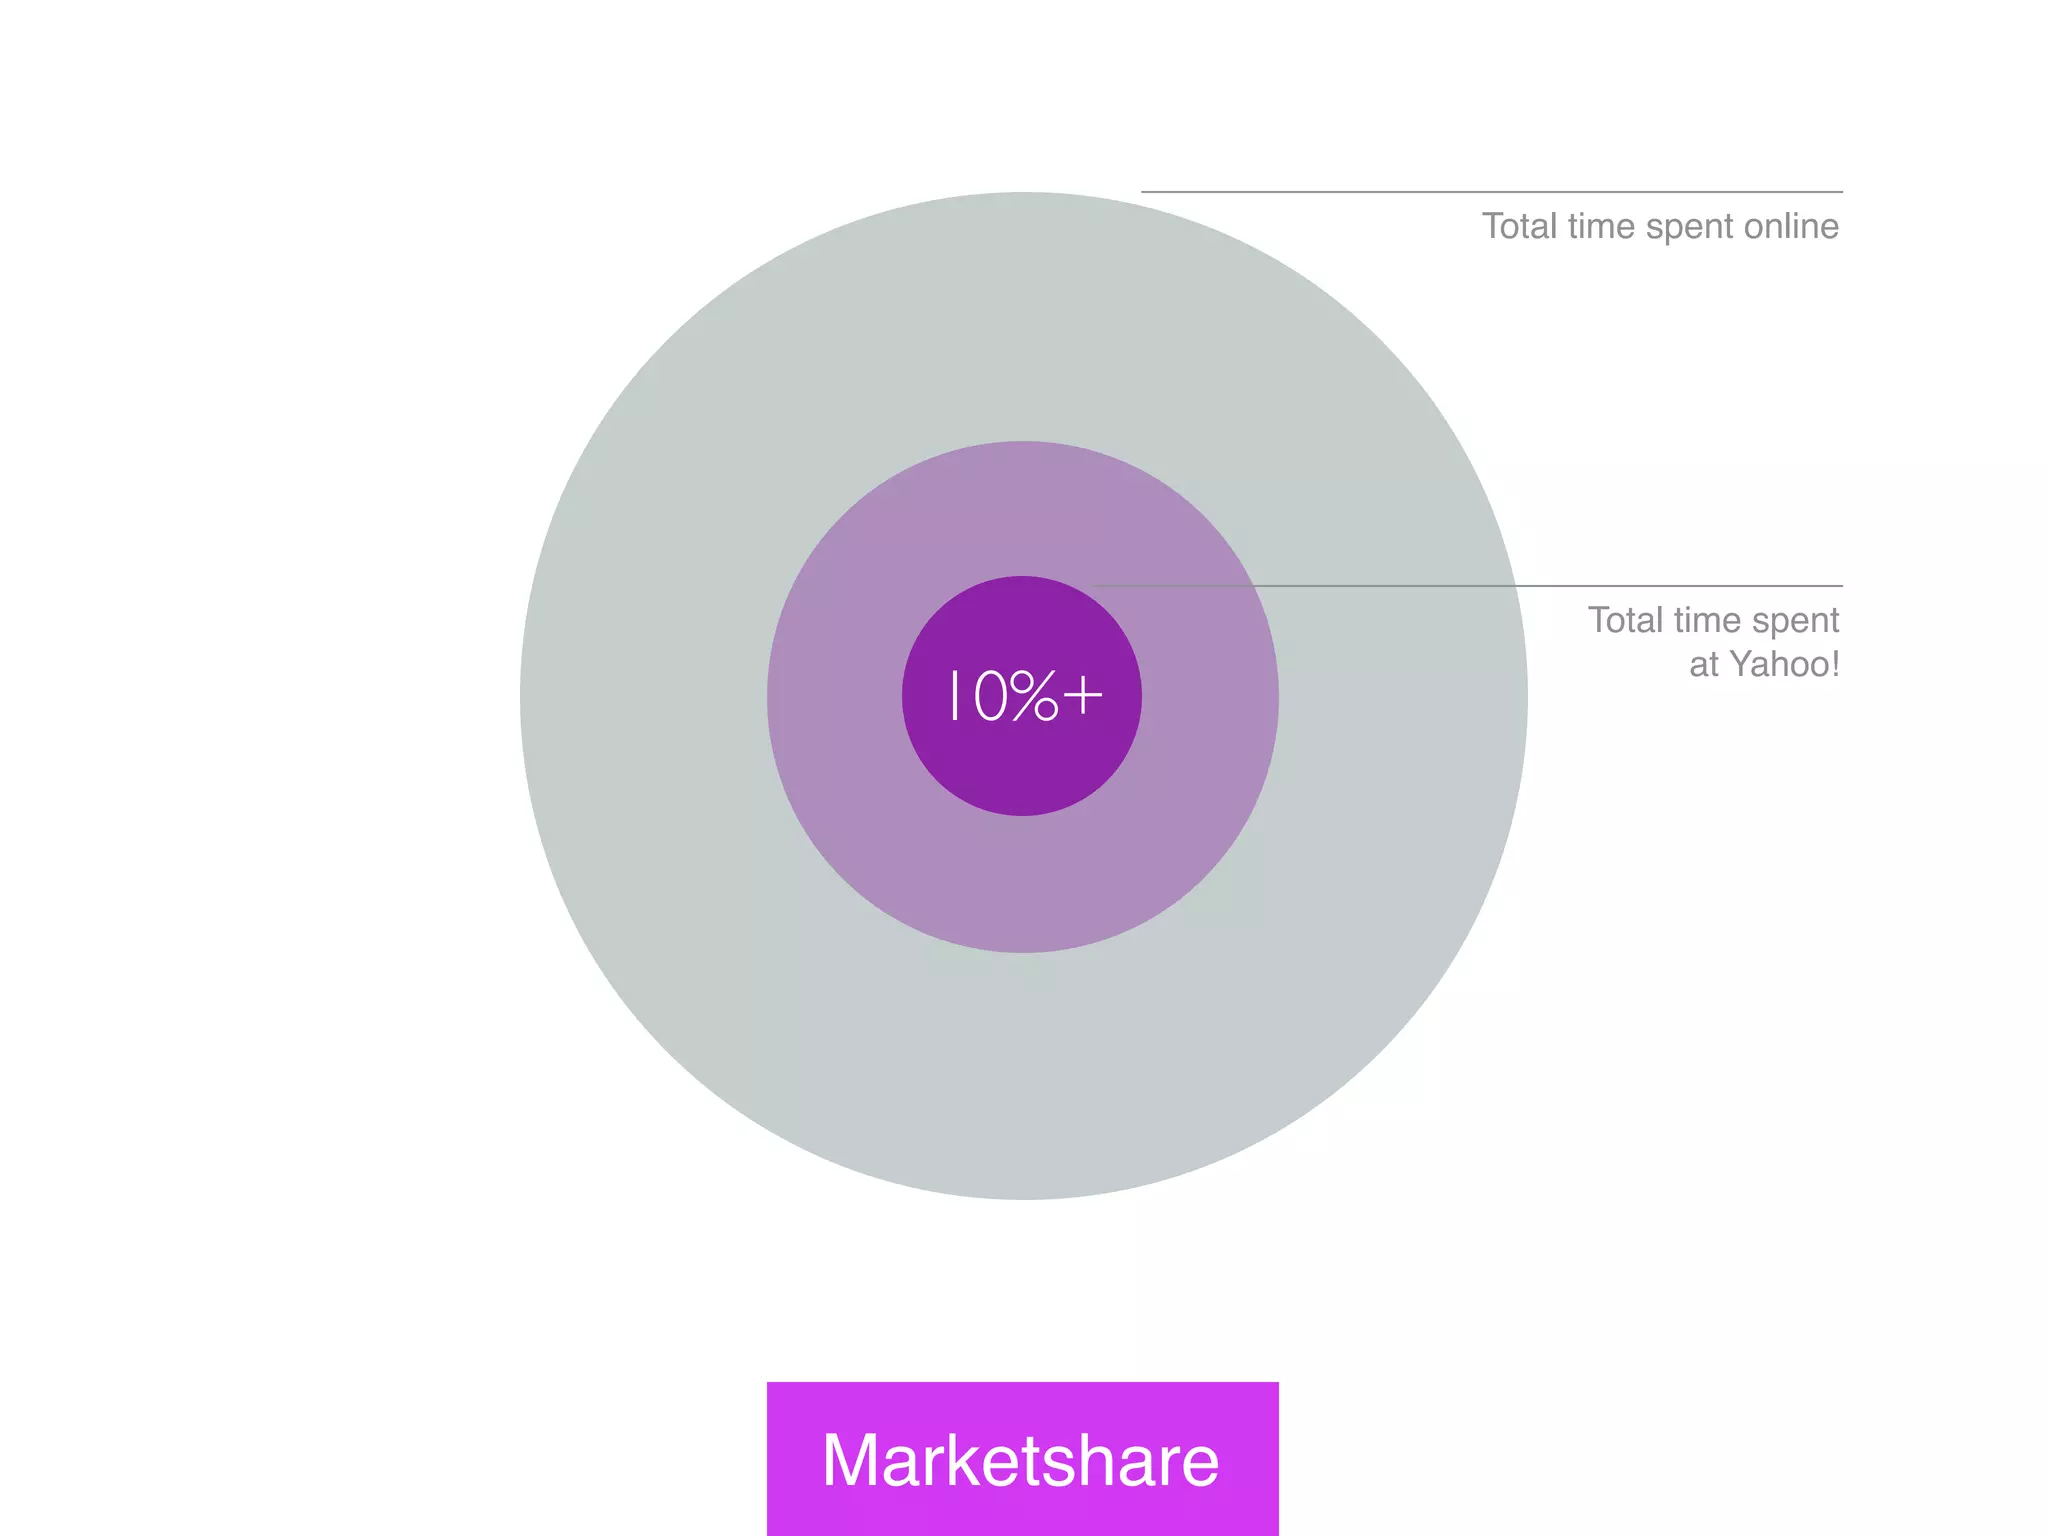Click the 10%+ text label
The width and height of the screenshot is (2048, 1536).
[1025, 696]
